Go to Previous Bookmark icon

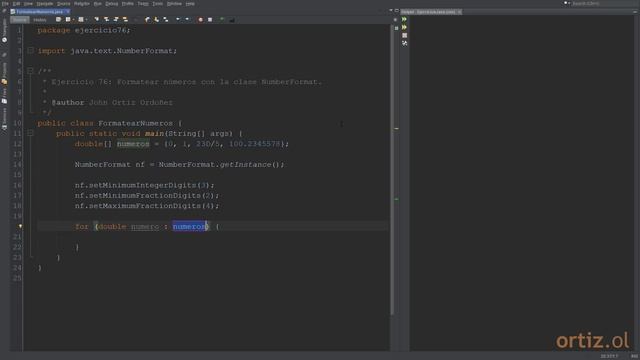147,20
